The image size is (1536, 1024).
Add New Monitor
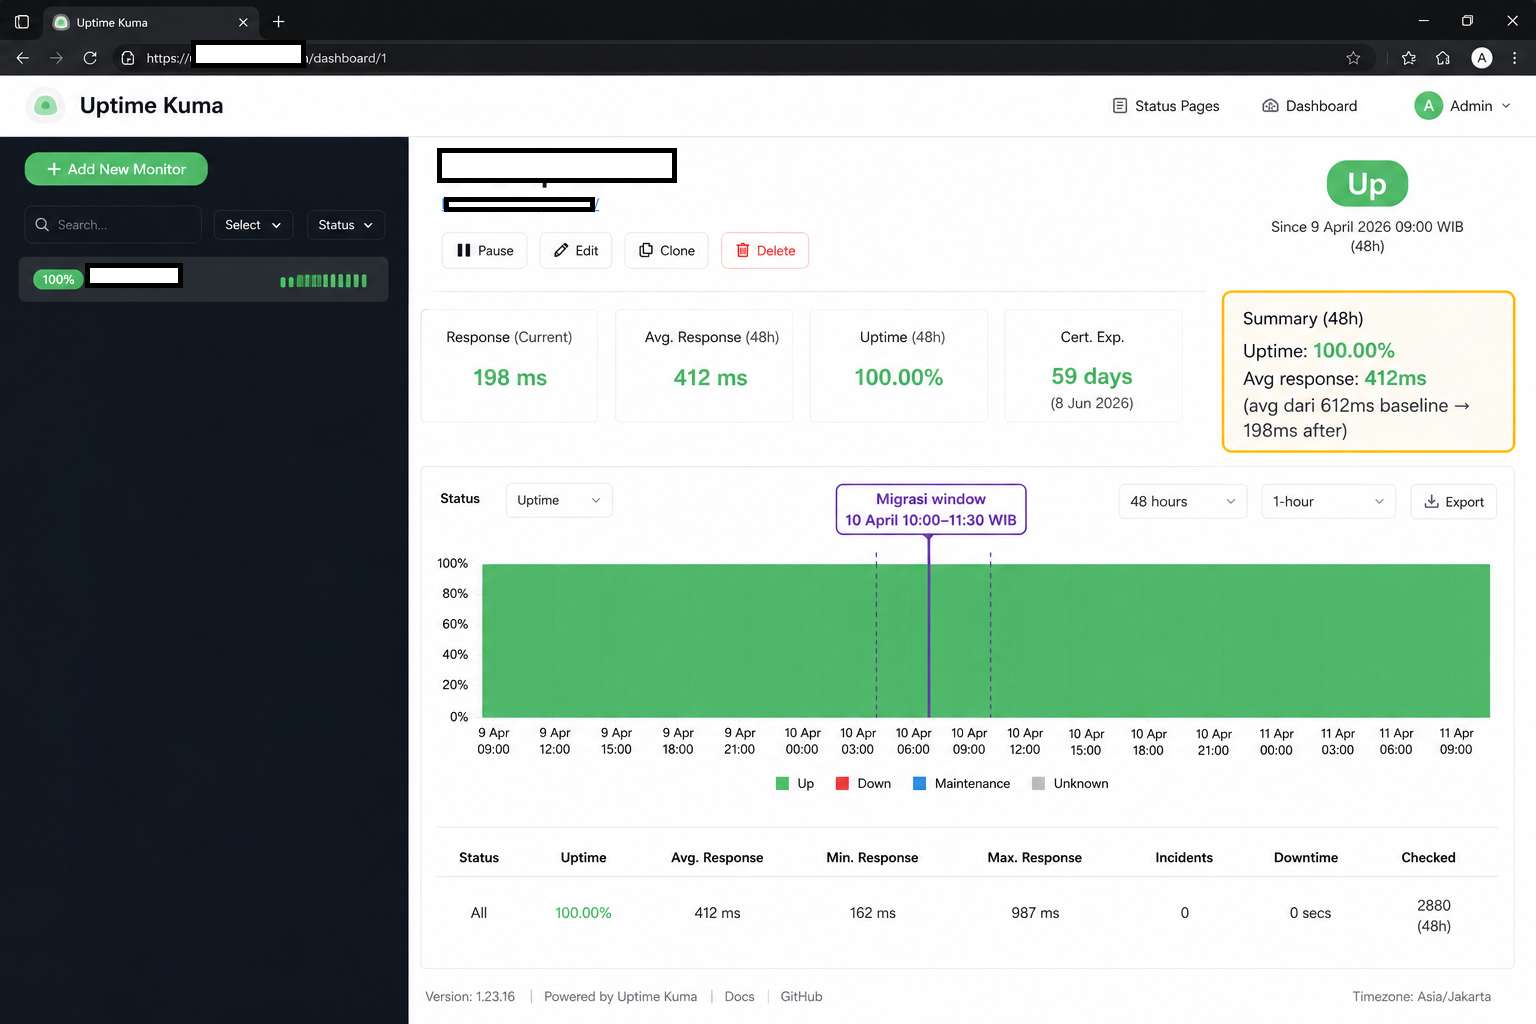[x=116, y=169]
